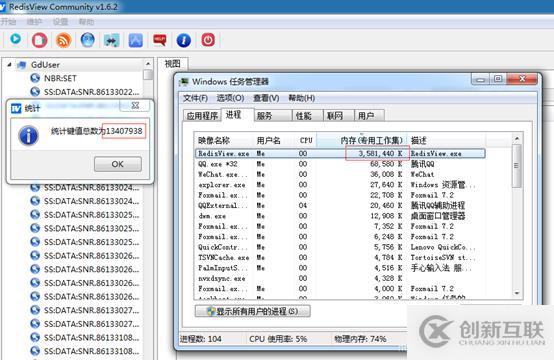Click the red power toolbar icon
554x360 pixels.
pyautogui.click(x=208, y=40)
